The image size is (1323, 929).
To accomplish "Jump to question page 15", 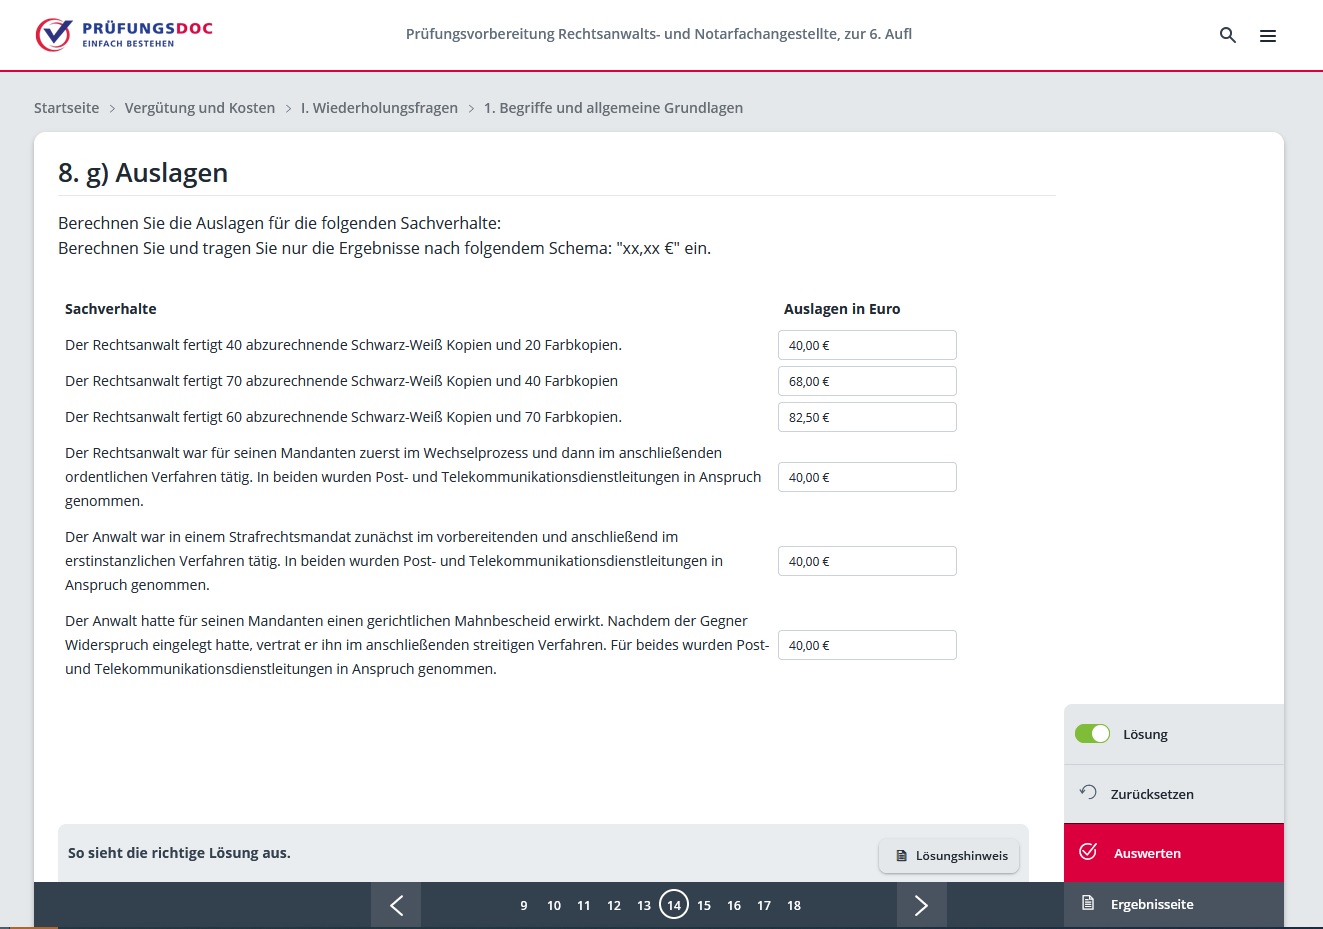I will (704, 906).
